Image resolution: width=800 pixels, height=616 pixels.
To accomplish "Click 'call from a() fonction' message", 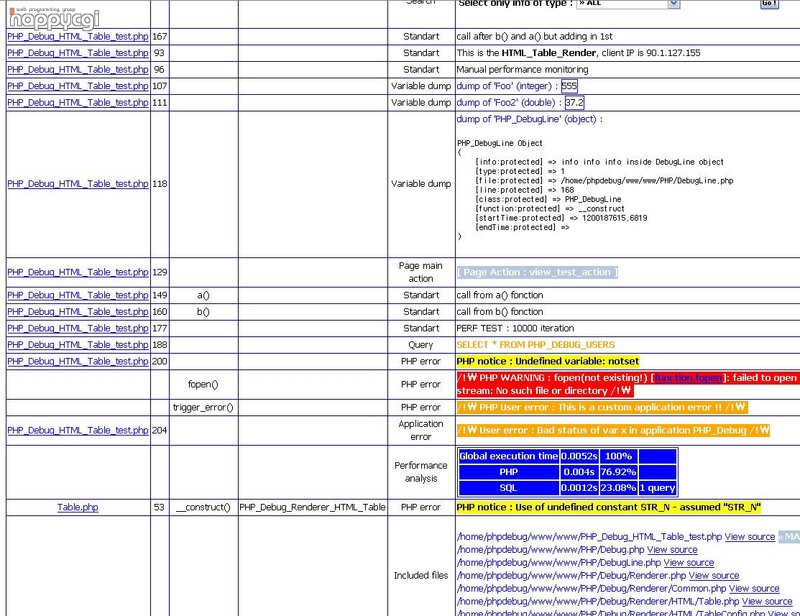I will pyautogui.click(x=500, y=295).
